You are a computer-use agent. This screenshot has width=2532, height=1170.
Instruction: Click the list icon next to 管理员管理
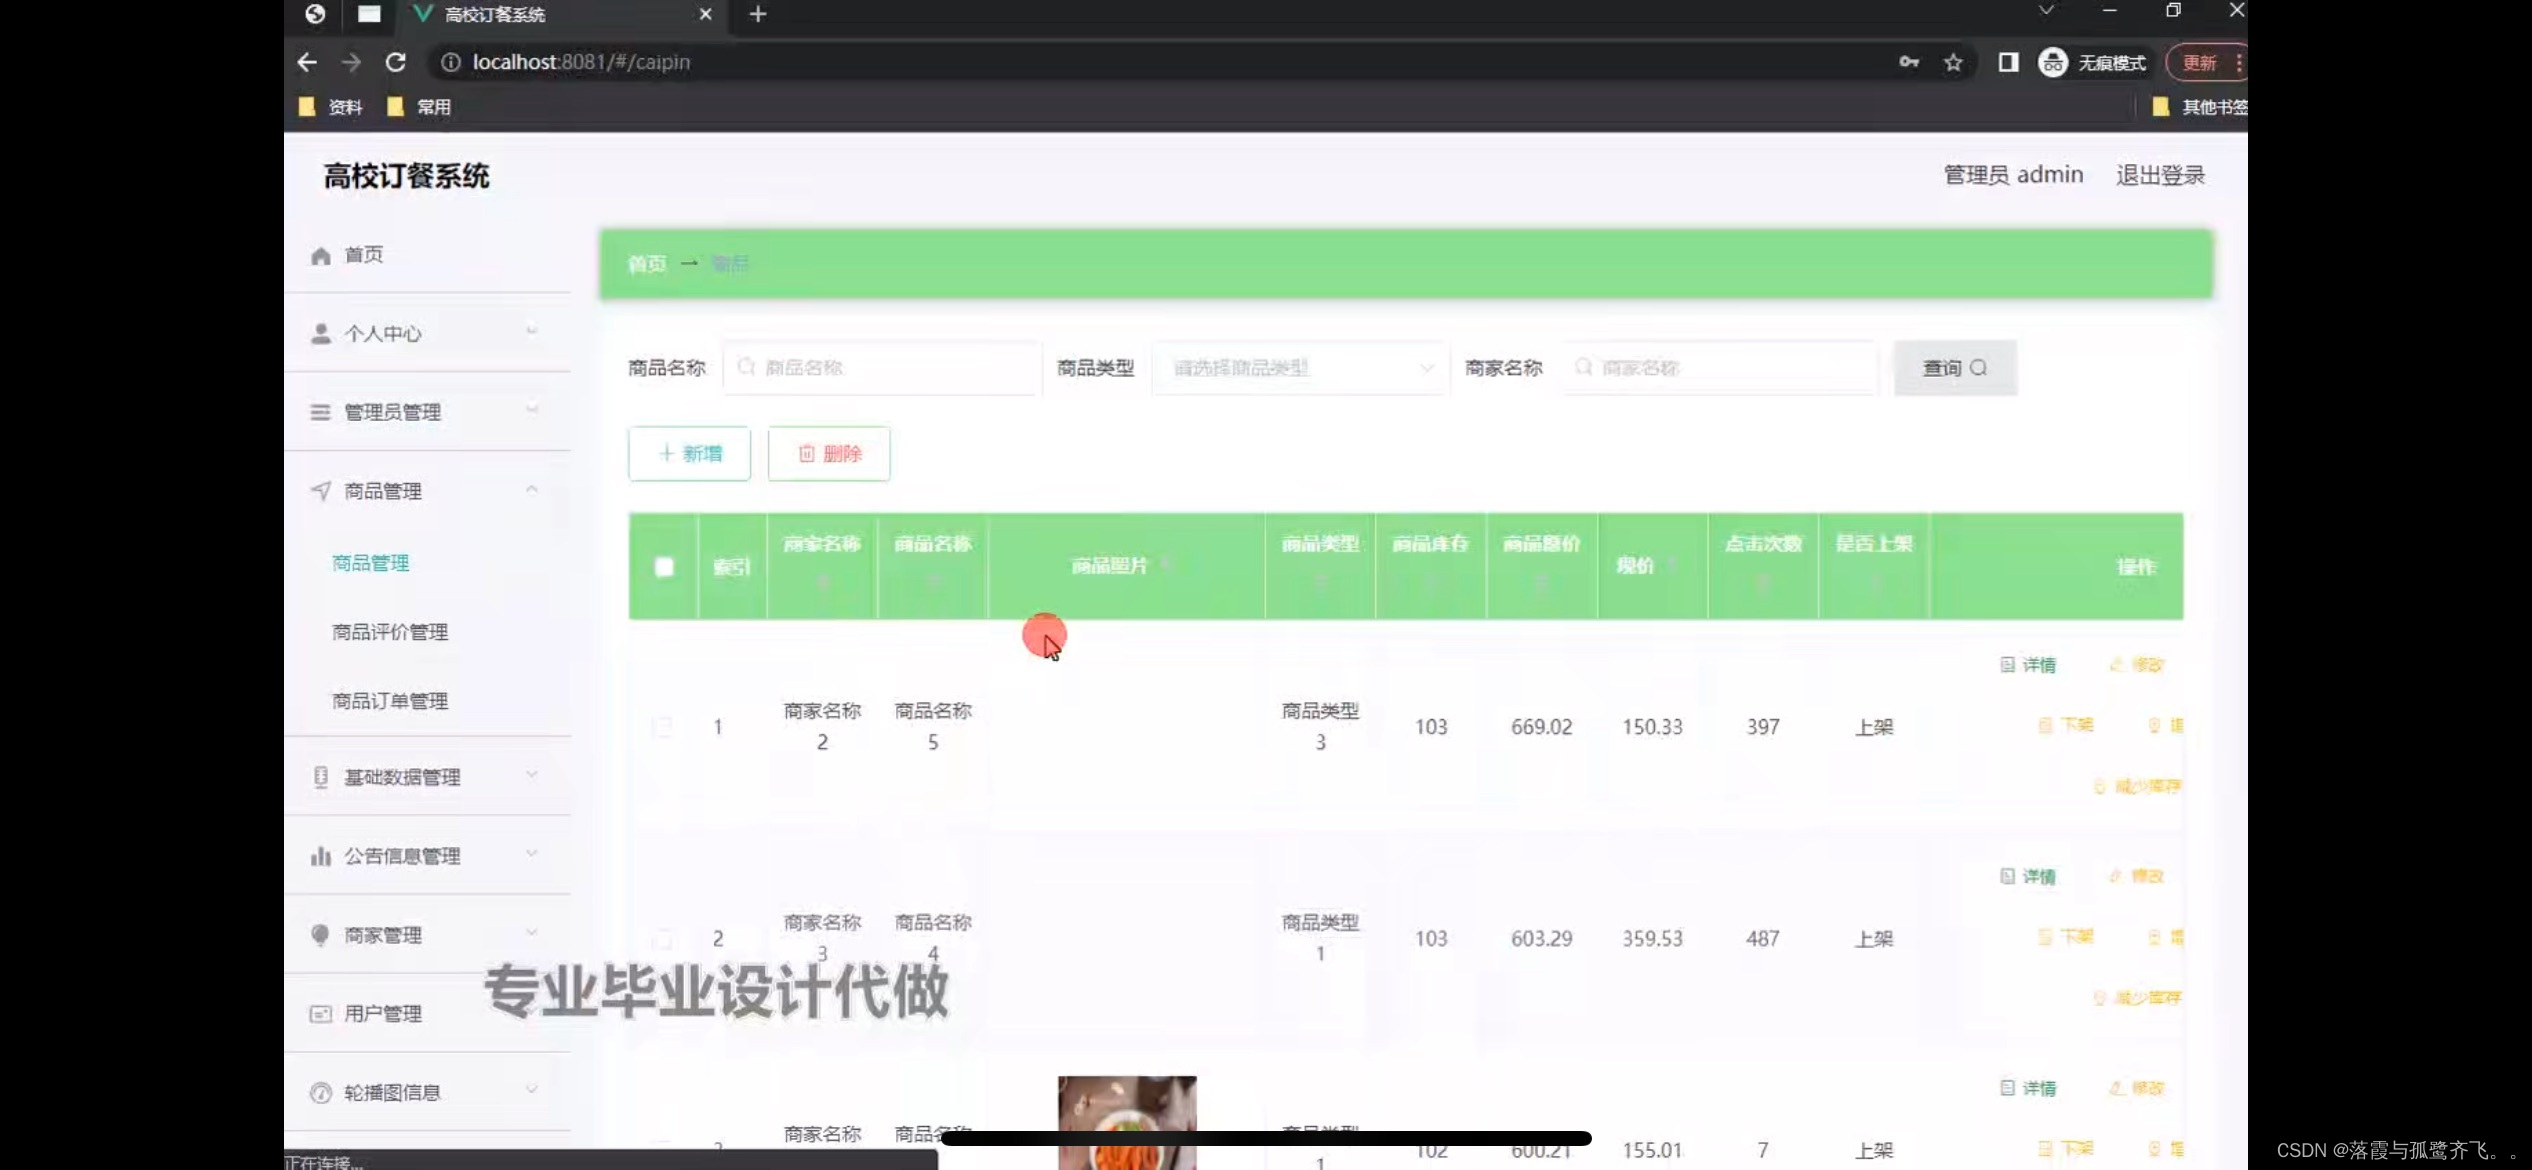pyautogui.click(x=320, y=412)
